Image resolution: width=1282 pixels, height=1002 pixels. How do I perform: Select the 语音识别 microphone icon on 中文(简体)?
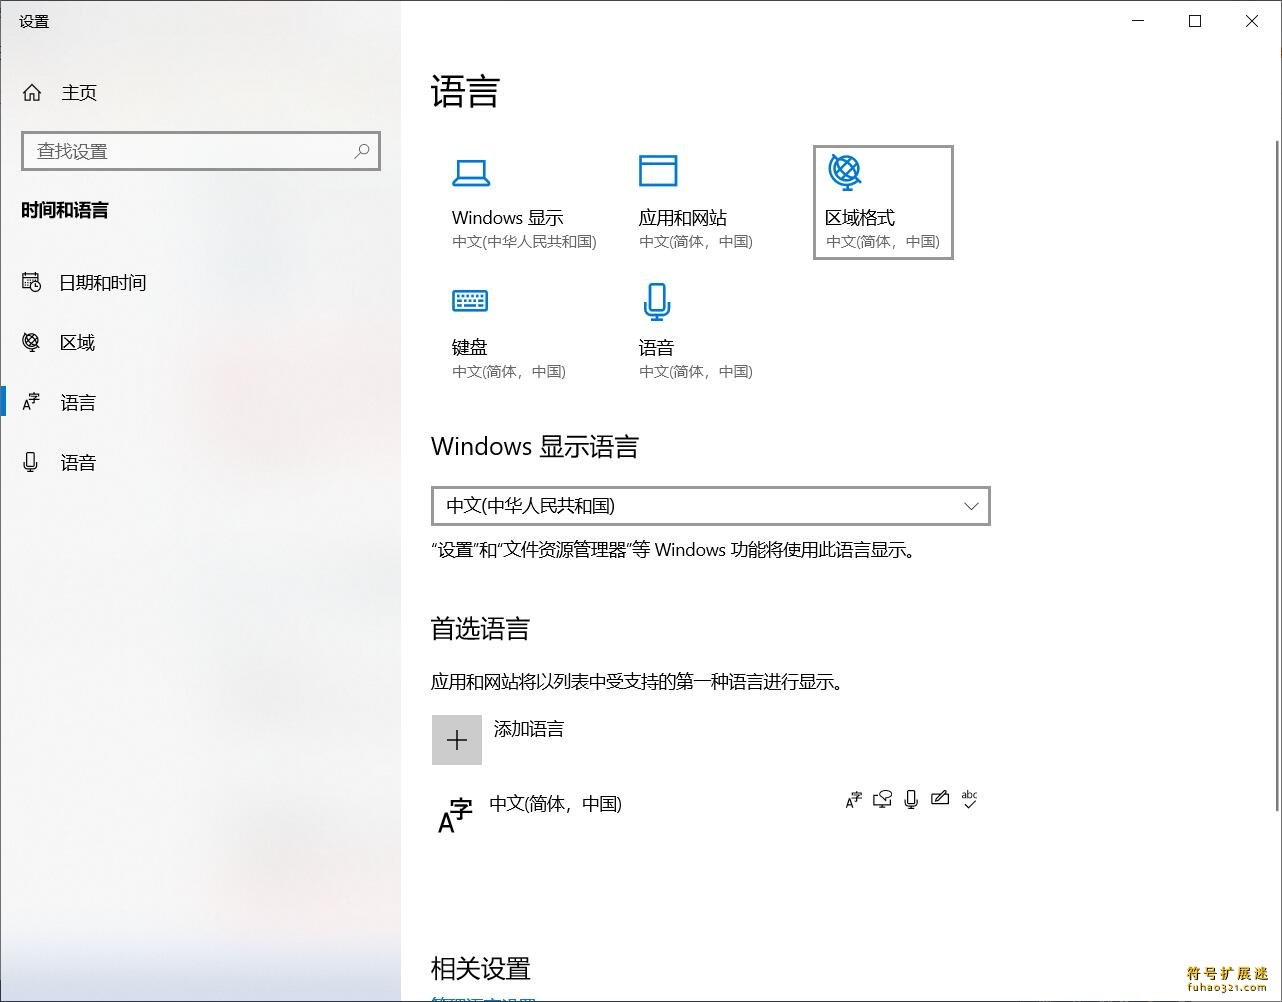tap(910, 798)
